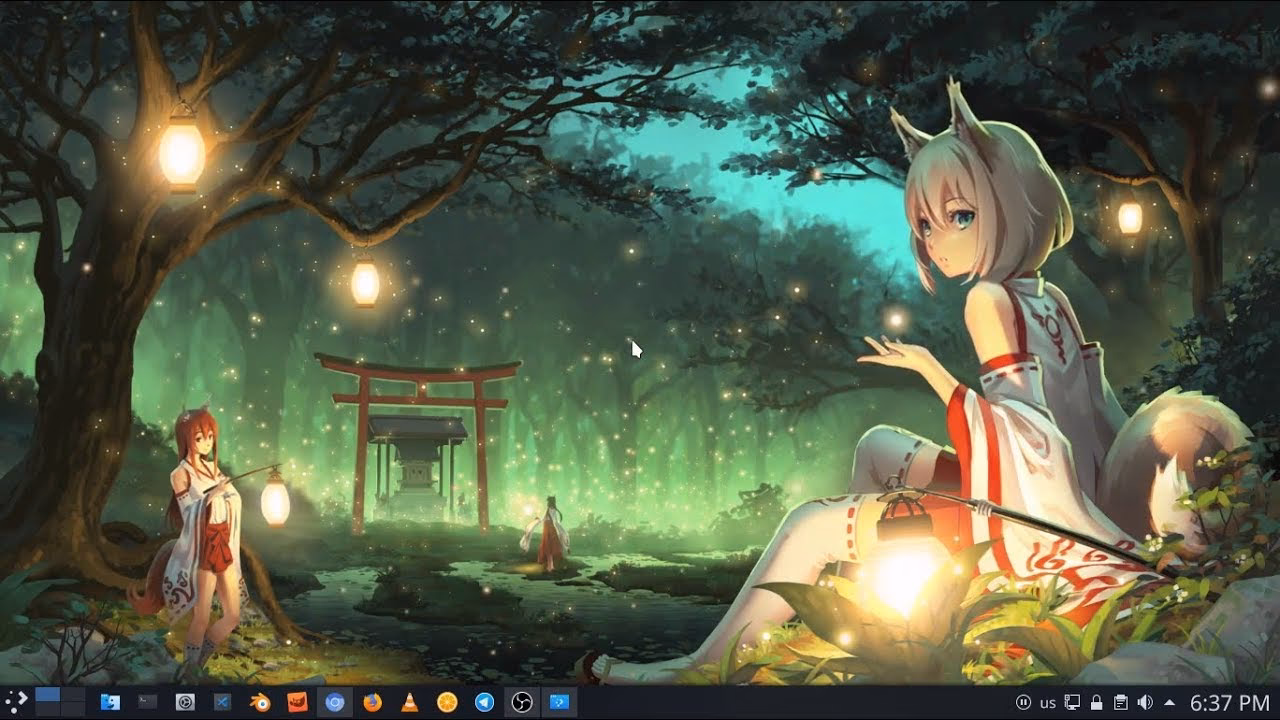Image resolution: width=1280 pixels, height=720 pixels.
Task: Launch Visual Studio Code from the taskbar
Action: pos(222,702)
